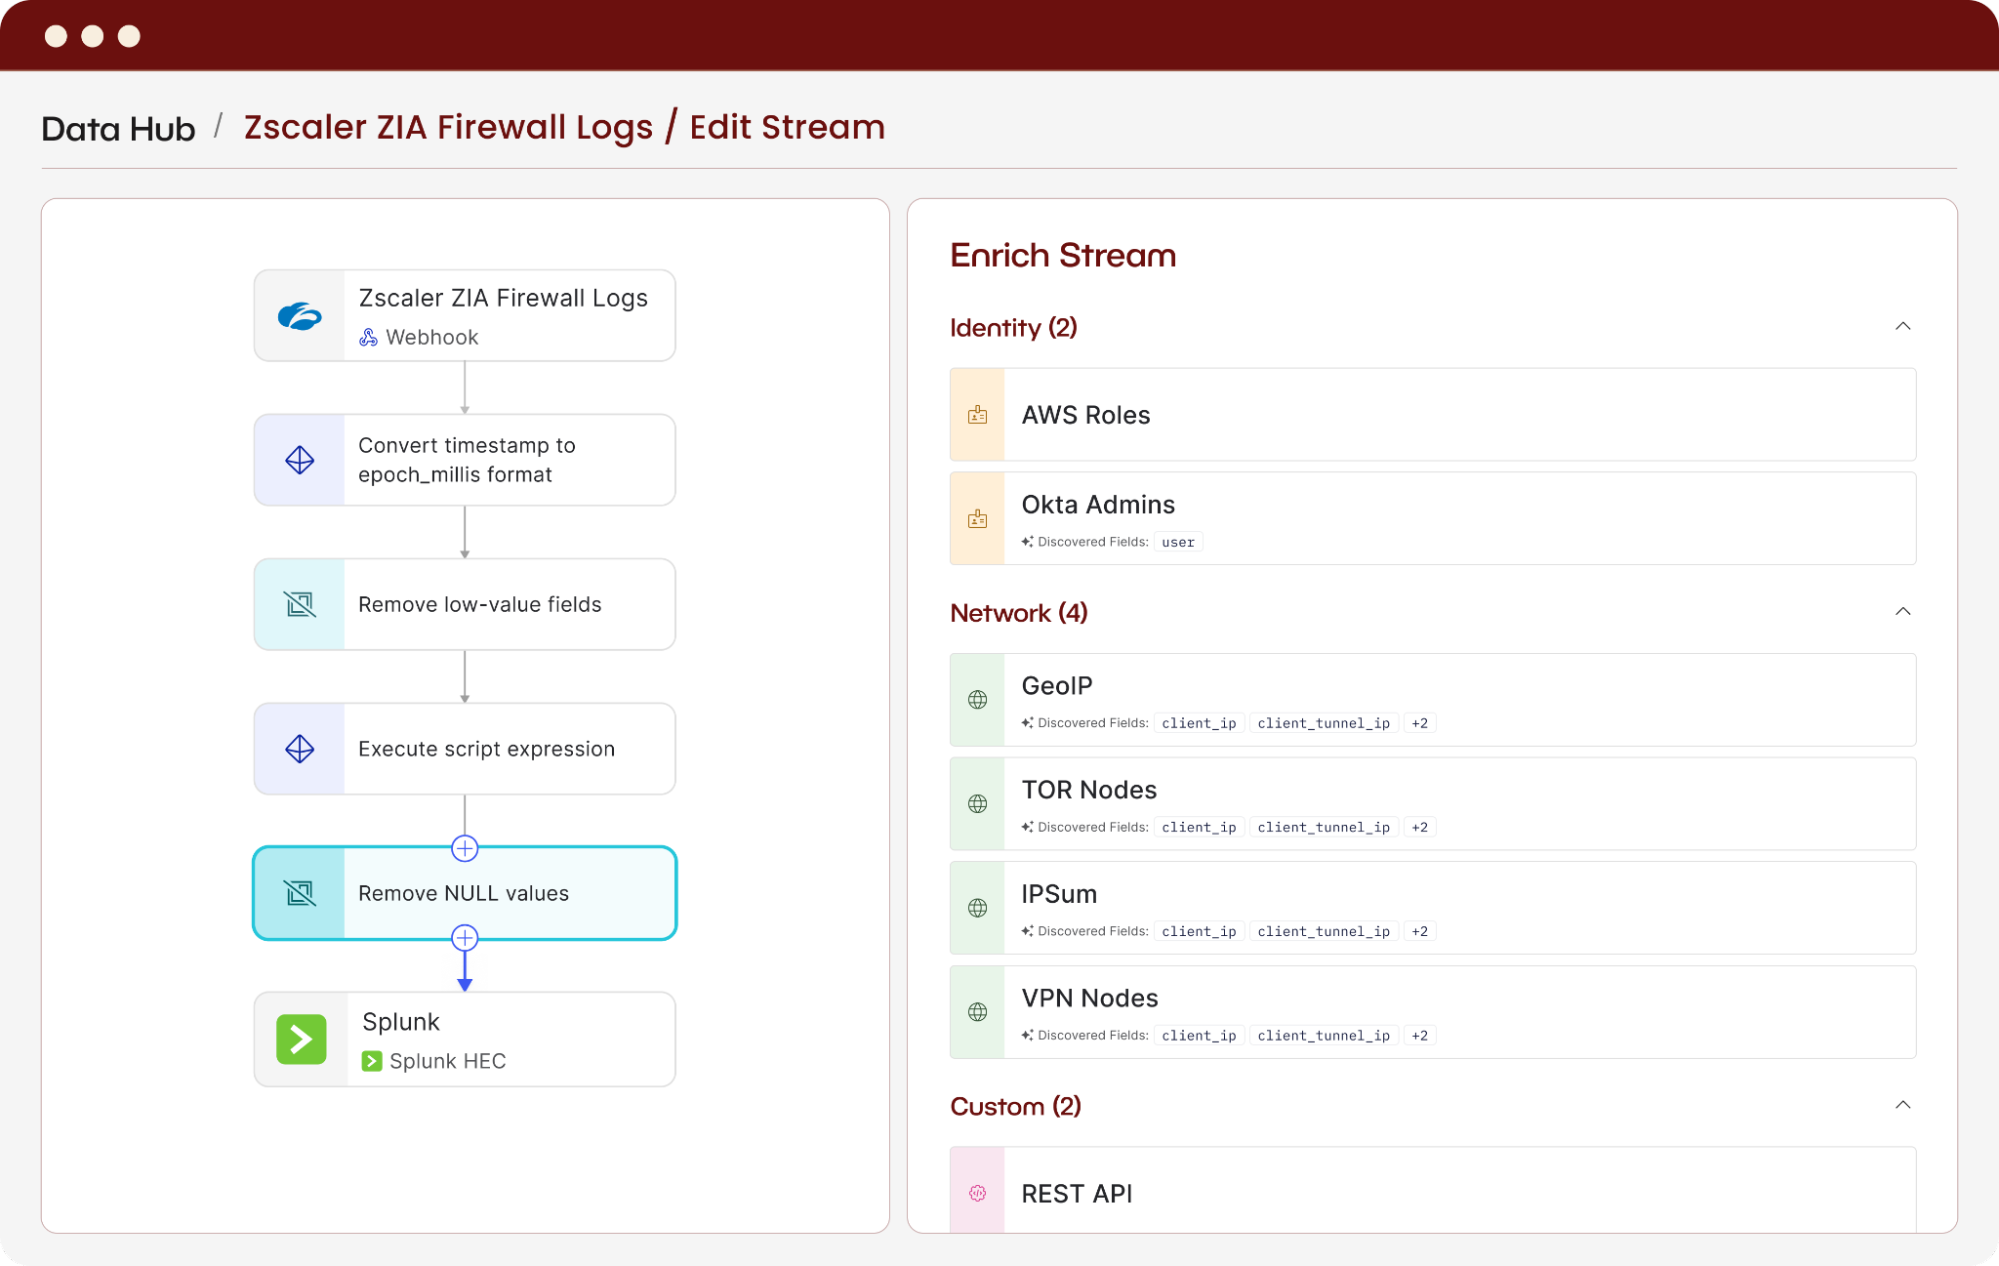Open Data Hub breadcrumb link
1999x1266 pixels.
tap(118, 129)
